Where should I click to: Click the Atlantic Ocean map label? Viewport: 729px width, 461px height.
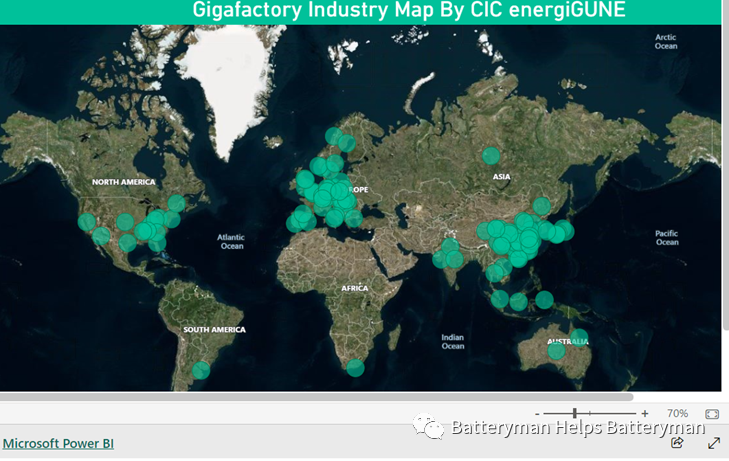pyautogui.click(x=231, y=242)
